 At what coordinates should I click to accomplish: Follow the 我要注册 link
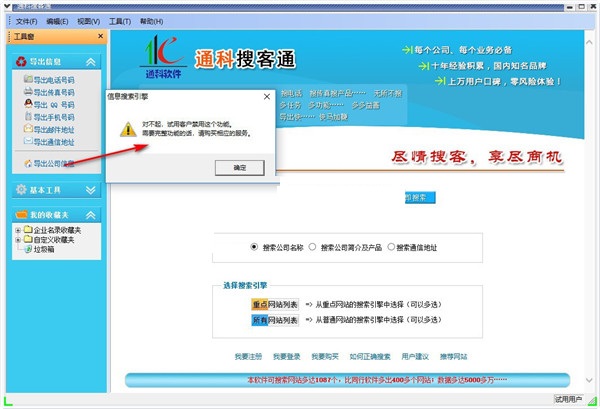click(248, 357)
